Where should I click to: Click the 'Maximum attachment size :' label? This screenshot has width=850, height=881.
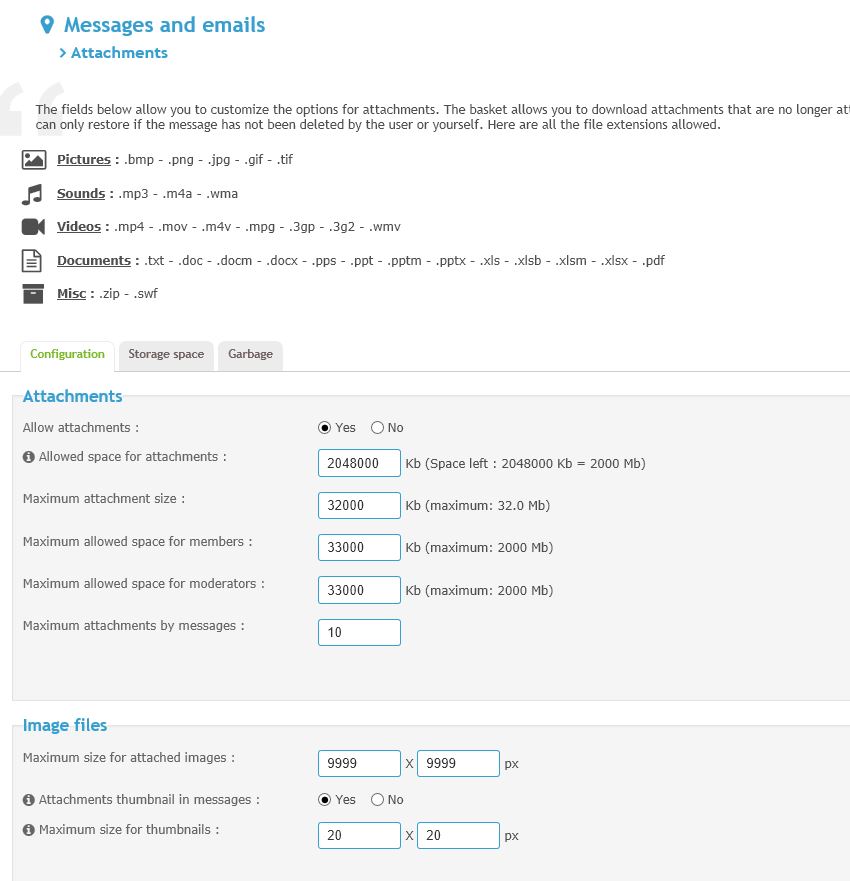pyautogui.click(x=104, y=498)
